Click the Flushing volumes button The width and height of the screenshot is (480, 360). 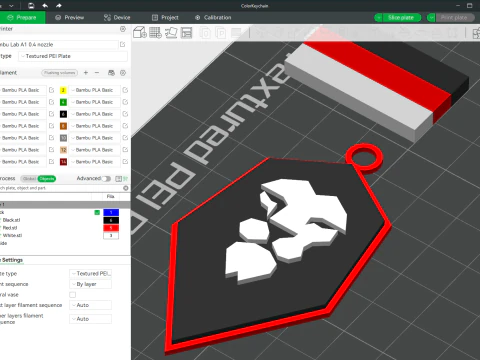pos(60,73)
